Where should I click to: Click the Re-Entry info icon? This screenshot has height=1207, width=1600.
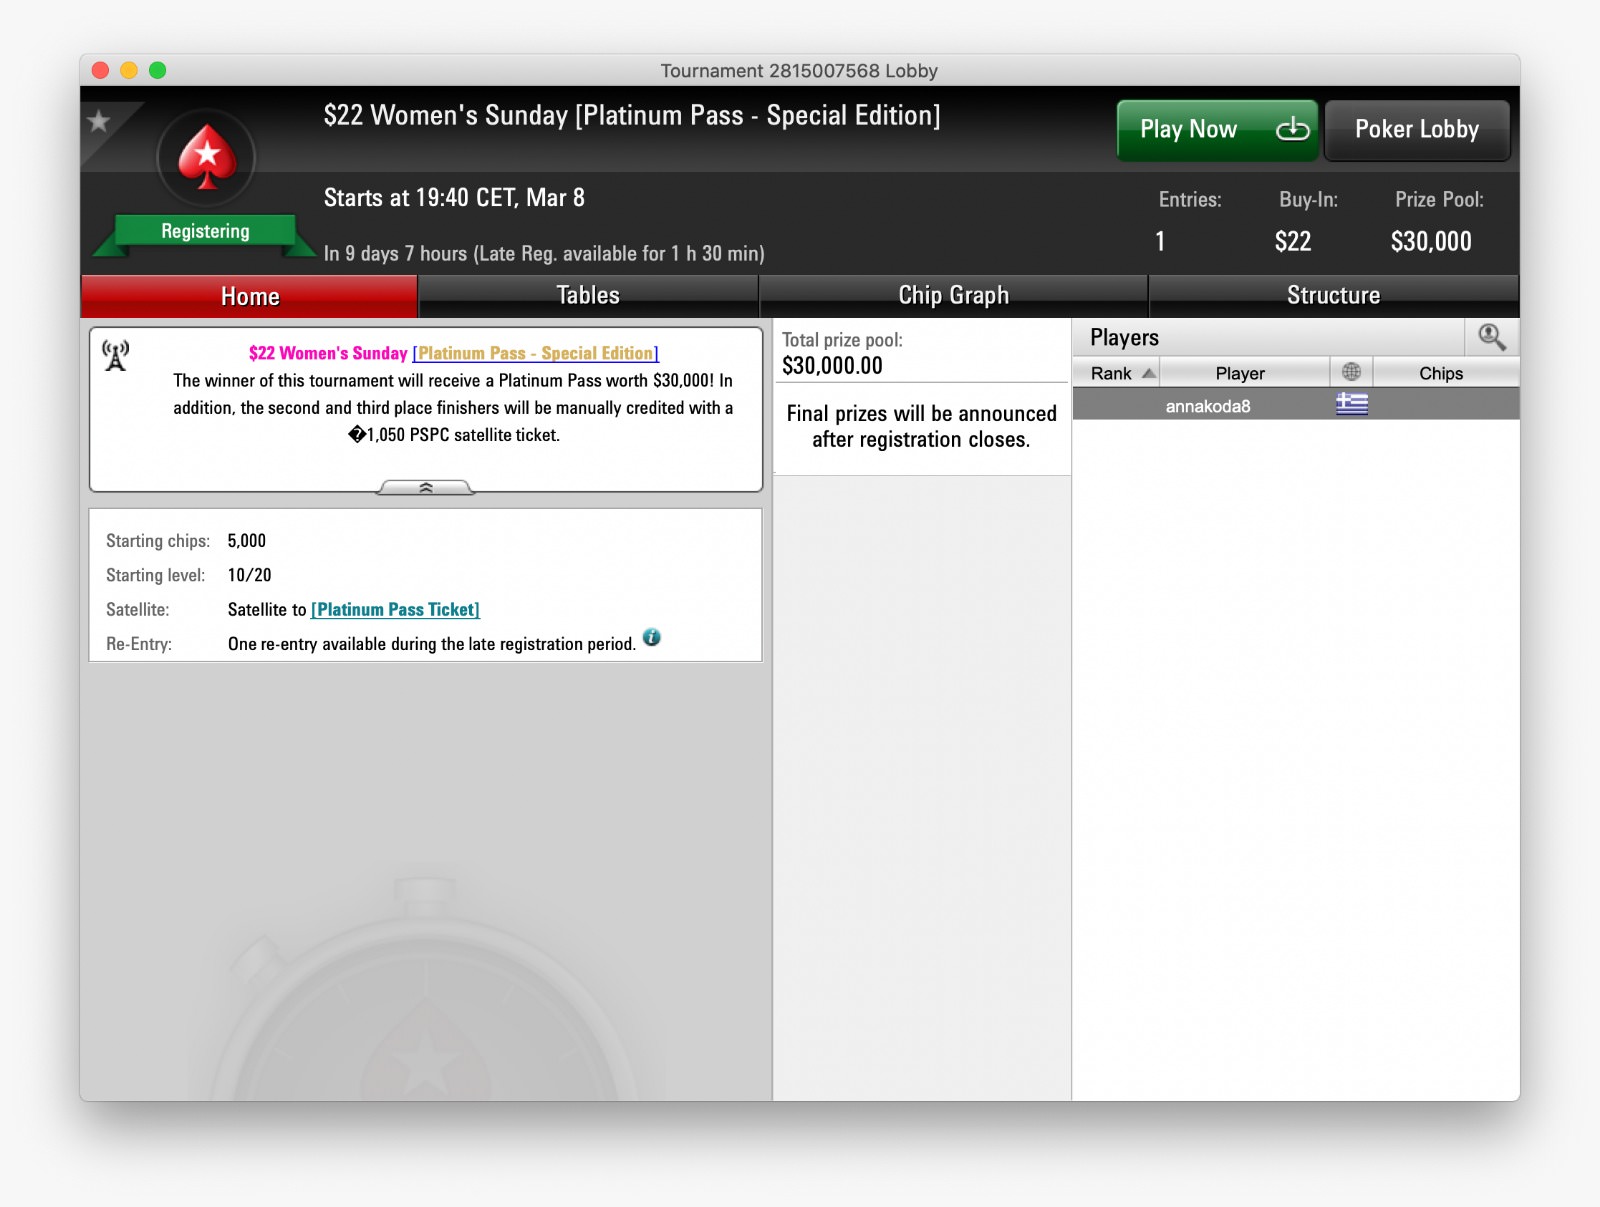point(652,637)
